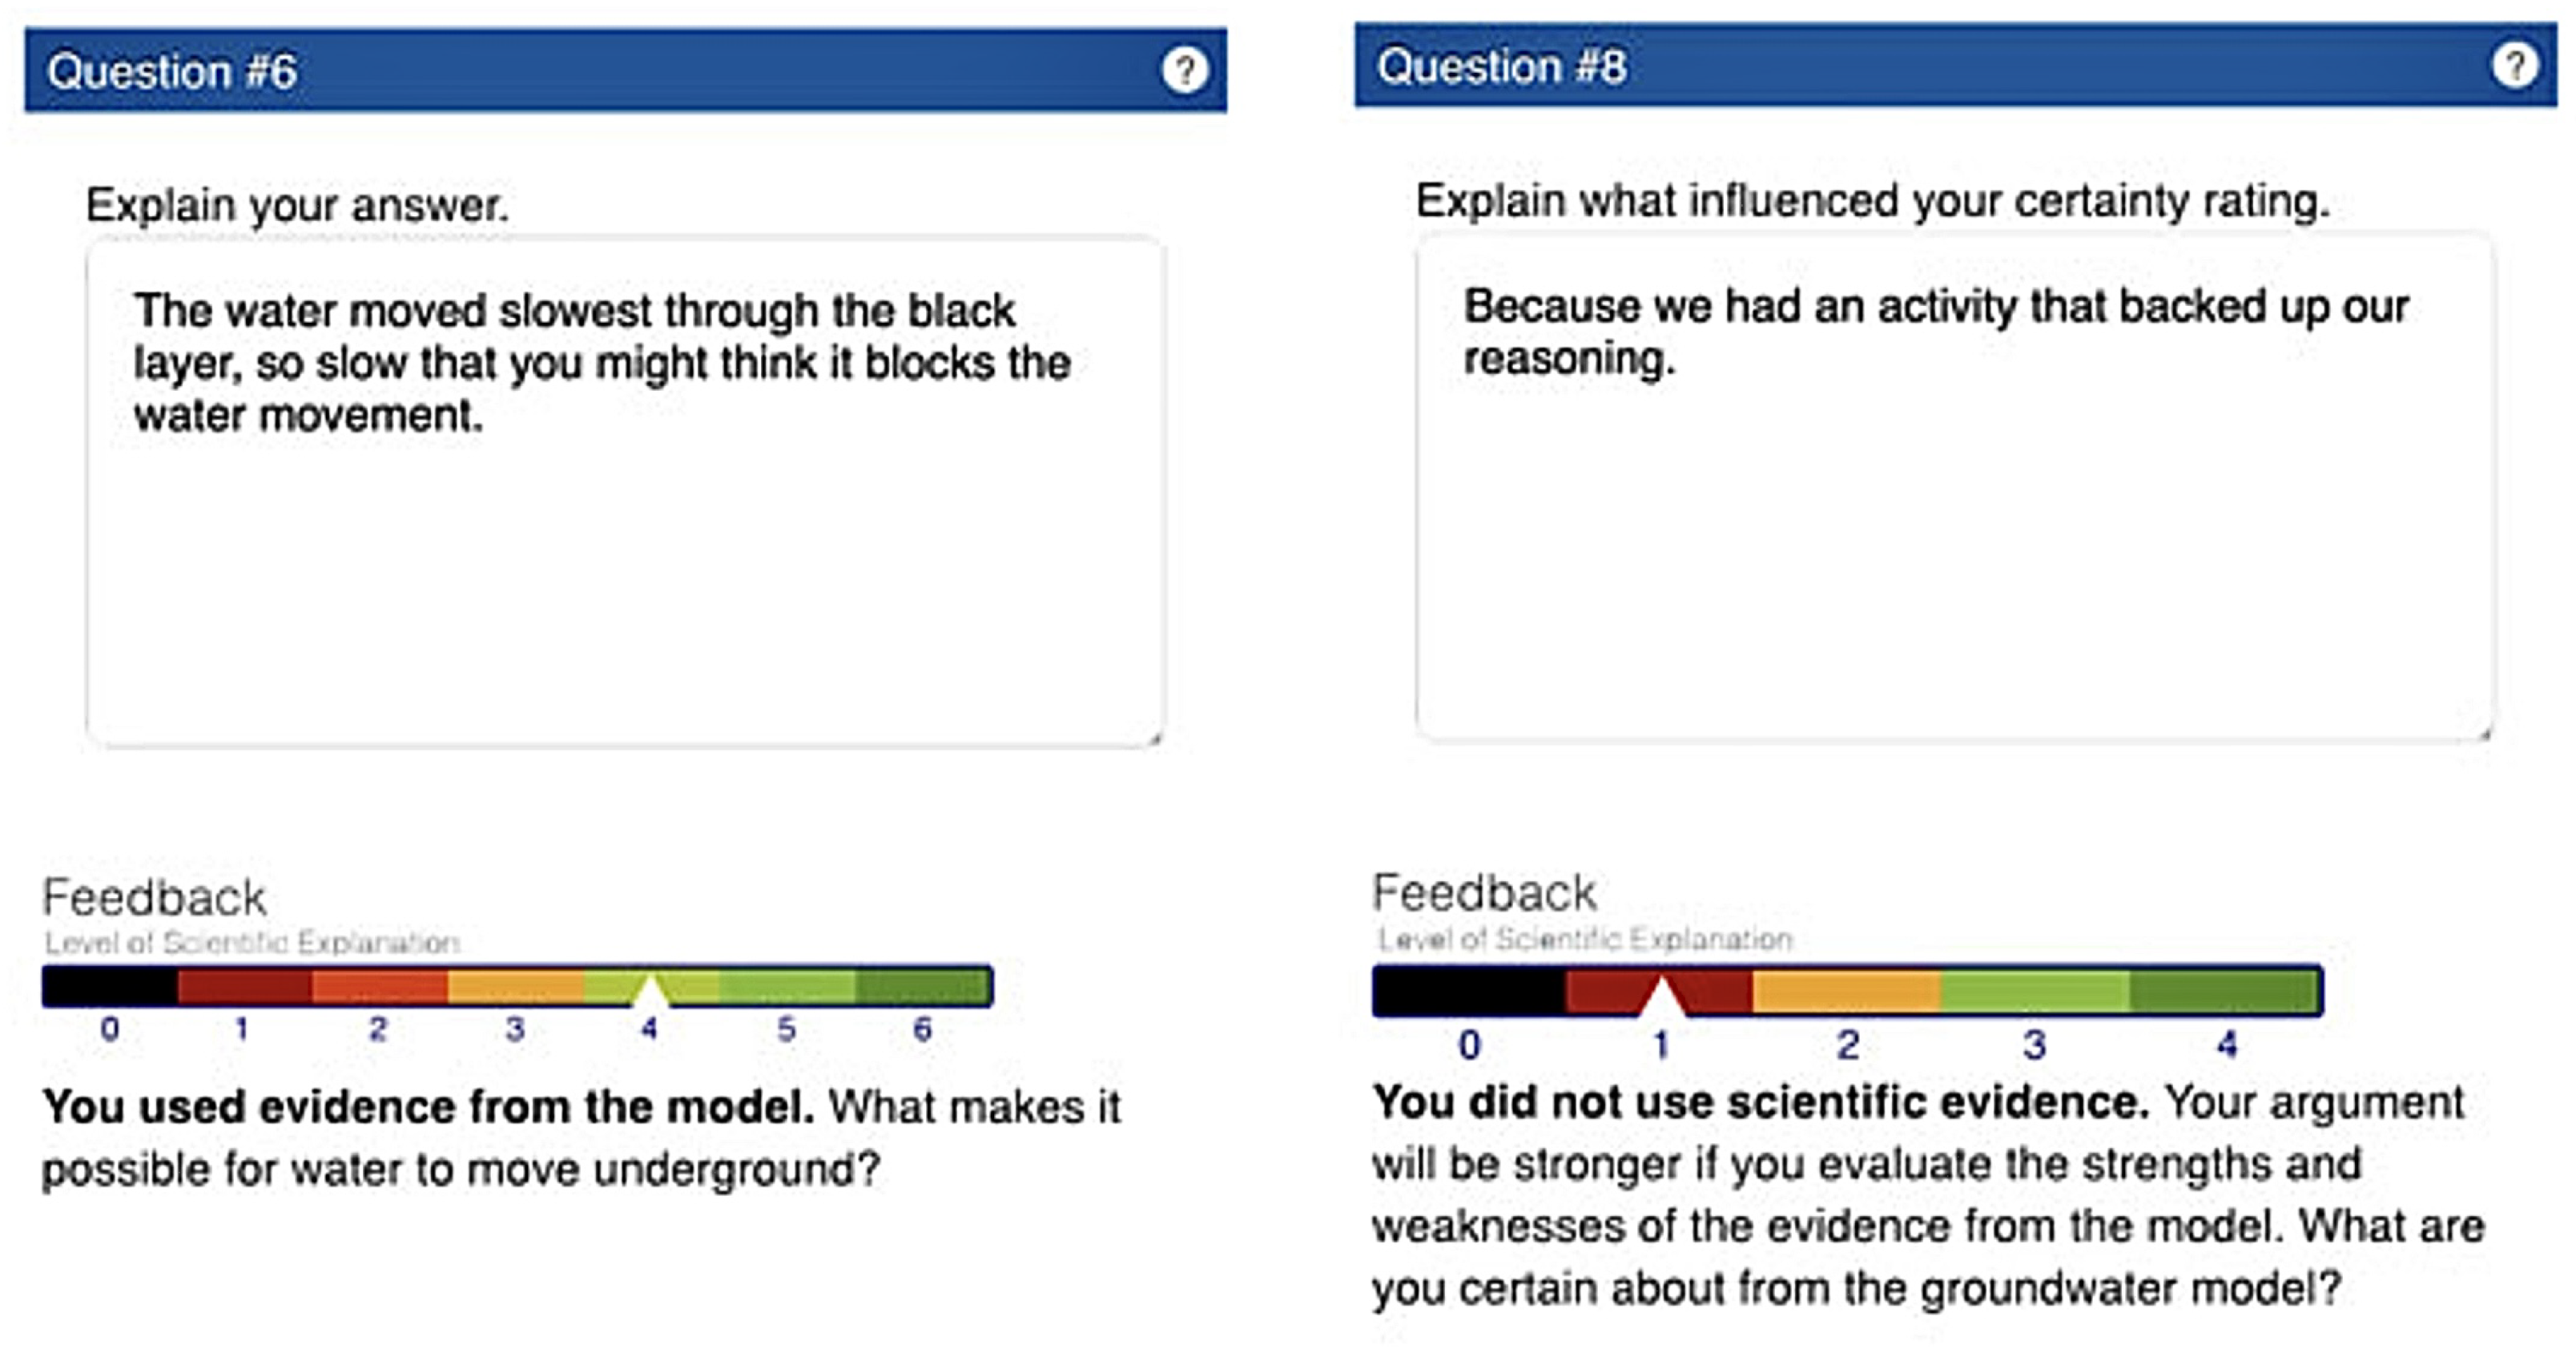The width and height of the screenshot is (2576, 1353).
Task: Choose light green level 3 segment in Question #8 feedback
Action: (2034, 991)
